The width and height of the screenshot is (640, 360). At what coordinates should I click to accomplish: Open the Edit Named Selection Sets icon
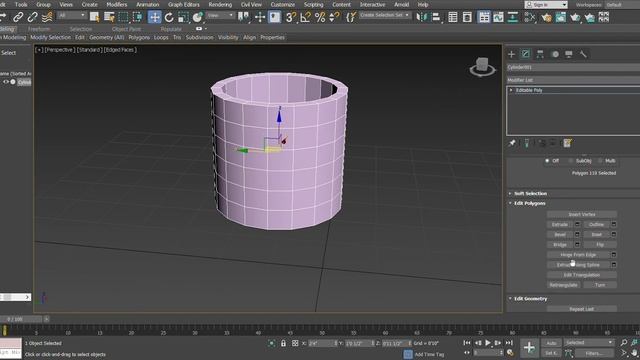coord(351,17)
